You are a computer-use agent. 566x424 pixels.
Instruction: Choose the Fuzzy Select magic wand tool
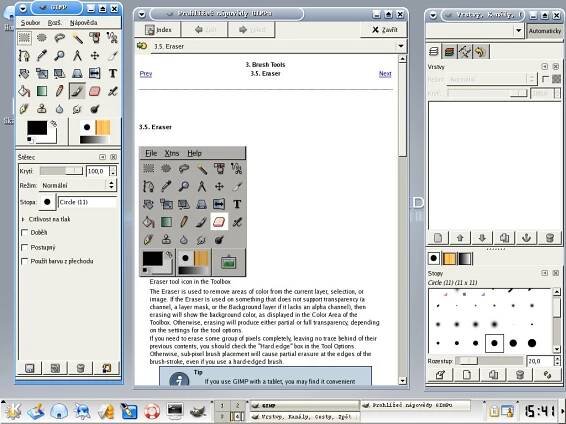click(77, 38)
